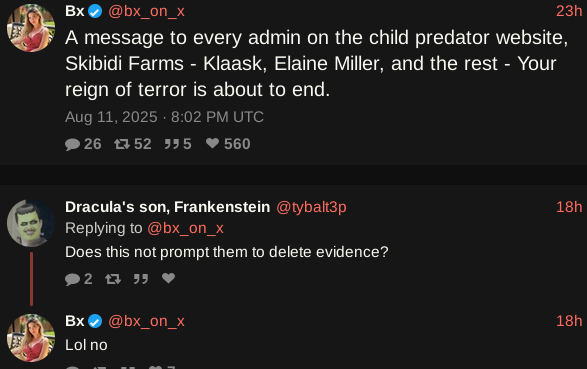Open the Frankenstein avatar of tybalt3p
This screenshot has height=369, width=587.
click(31, 223)
